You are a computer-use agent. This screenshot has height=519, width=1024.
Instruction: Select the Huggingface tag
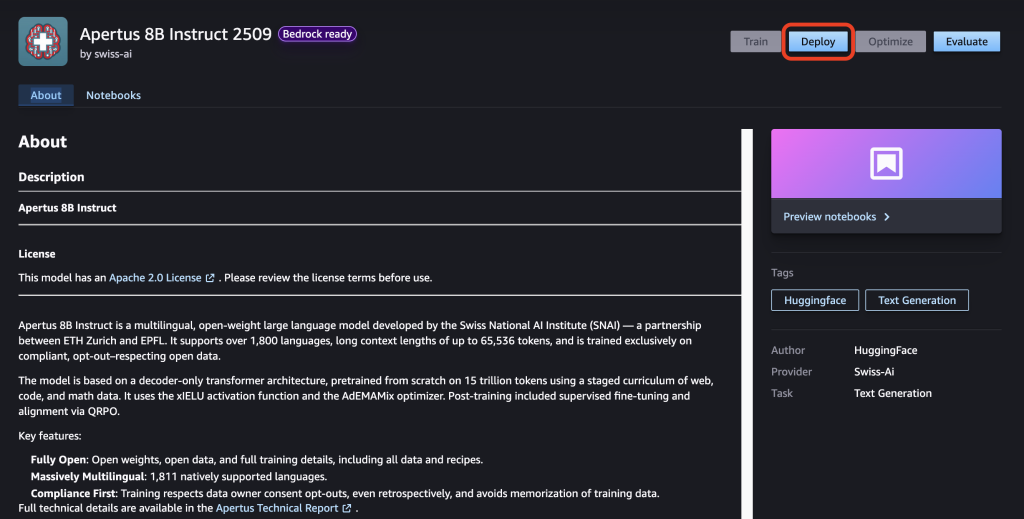coord(814,300)
